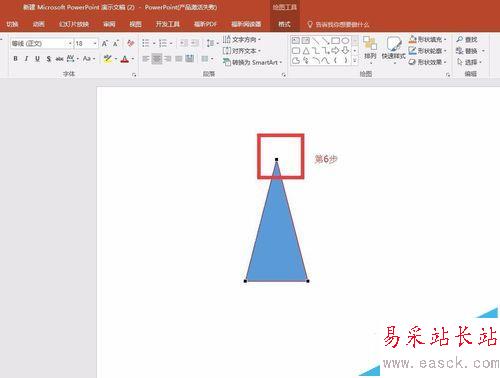The height and width of the screenshot is (378, 500).
Task: Align paragraph text to the left
Action: pos(145,59)
